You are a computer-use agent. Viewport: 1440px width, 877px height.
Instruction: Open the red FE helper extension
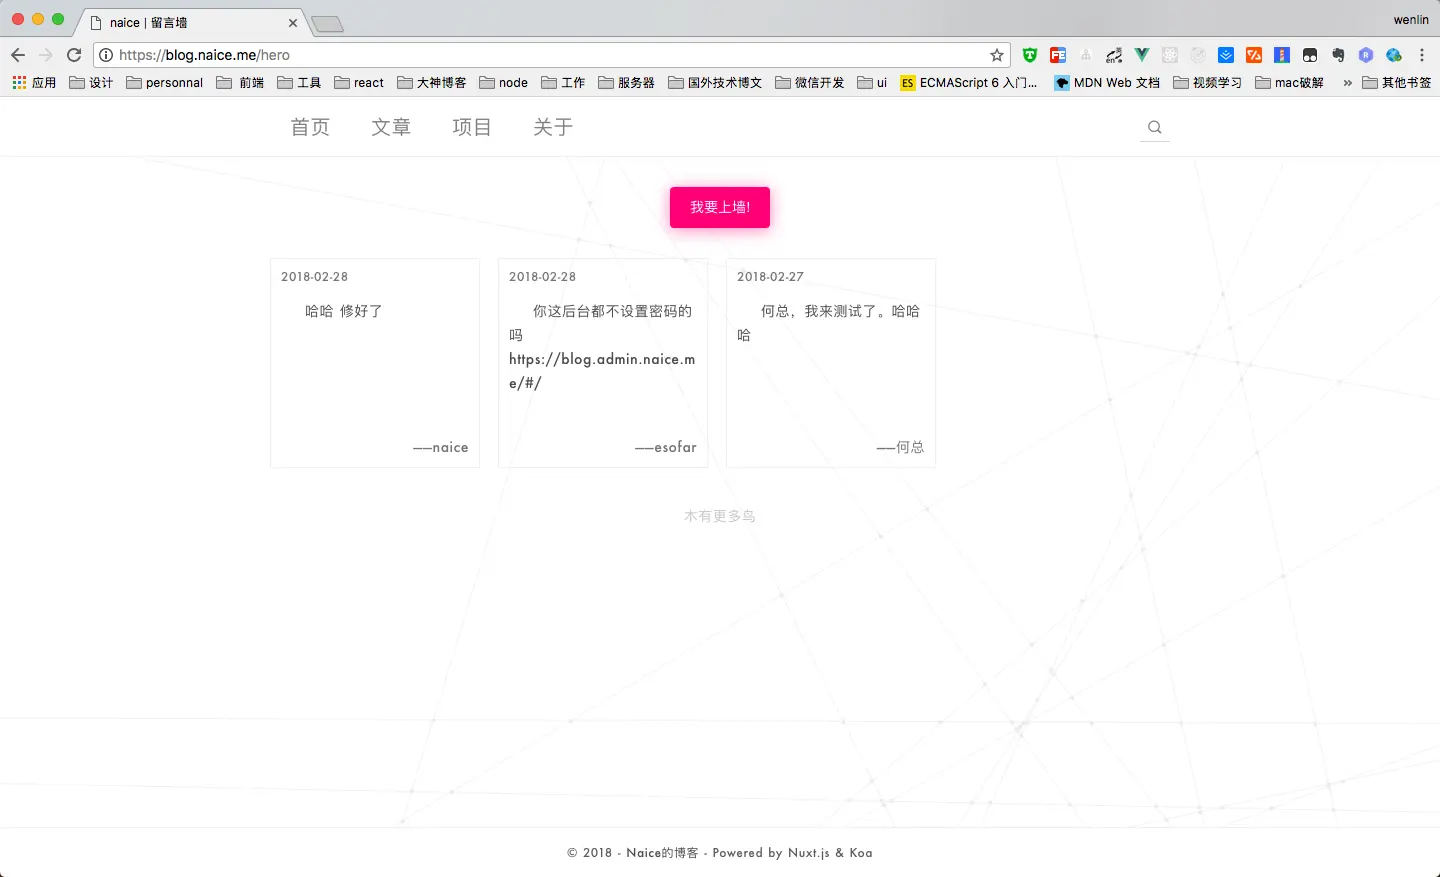(x=1058, y=55)
